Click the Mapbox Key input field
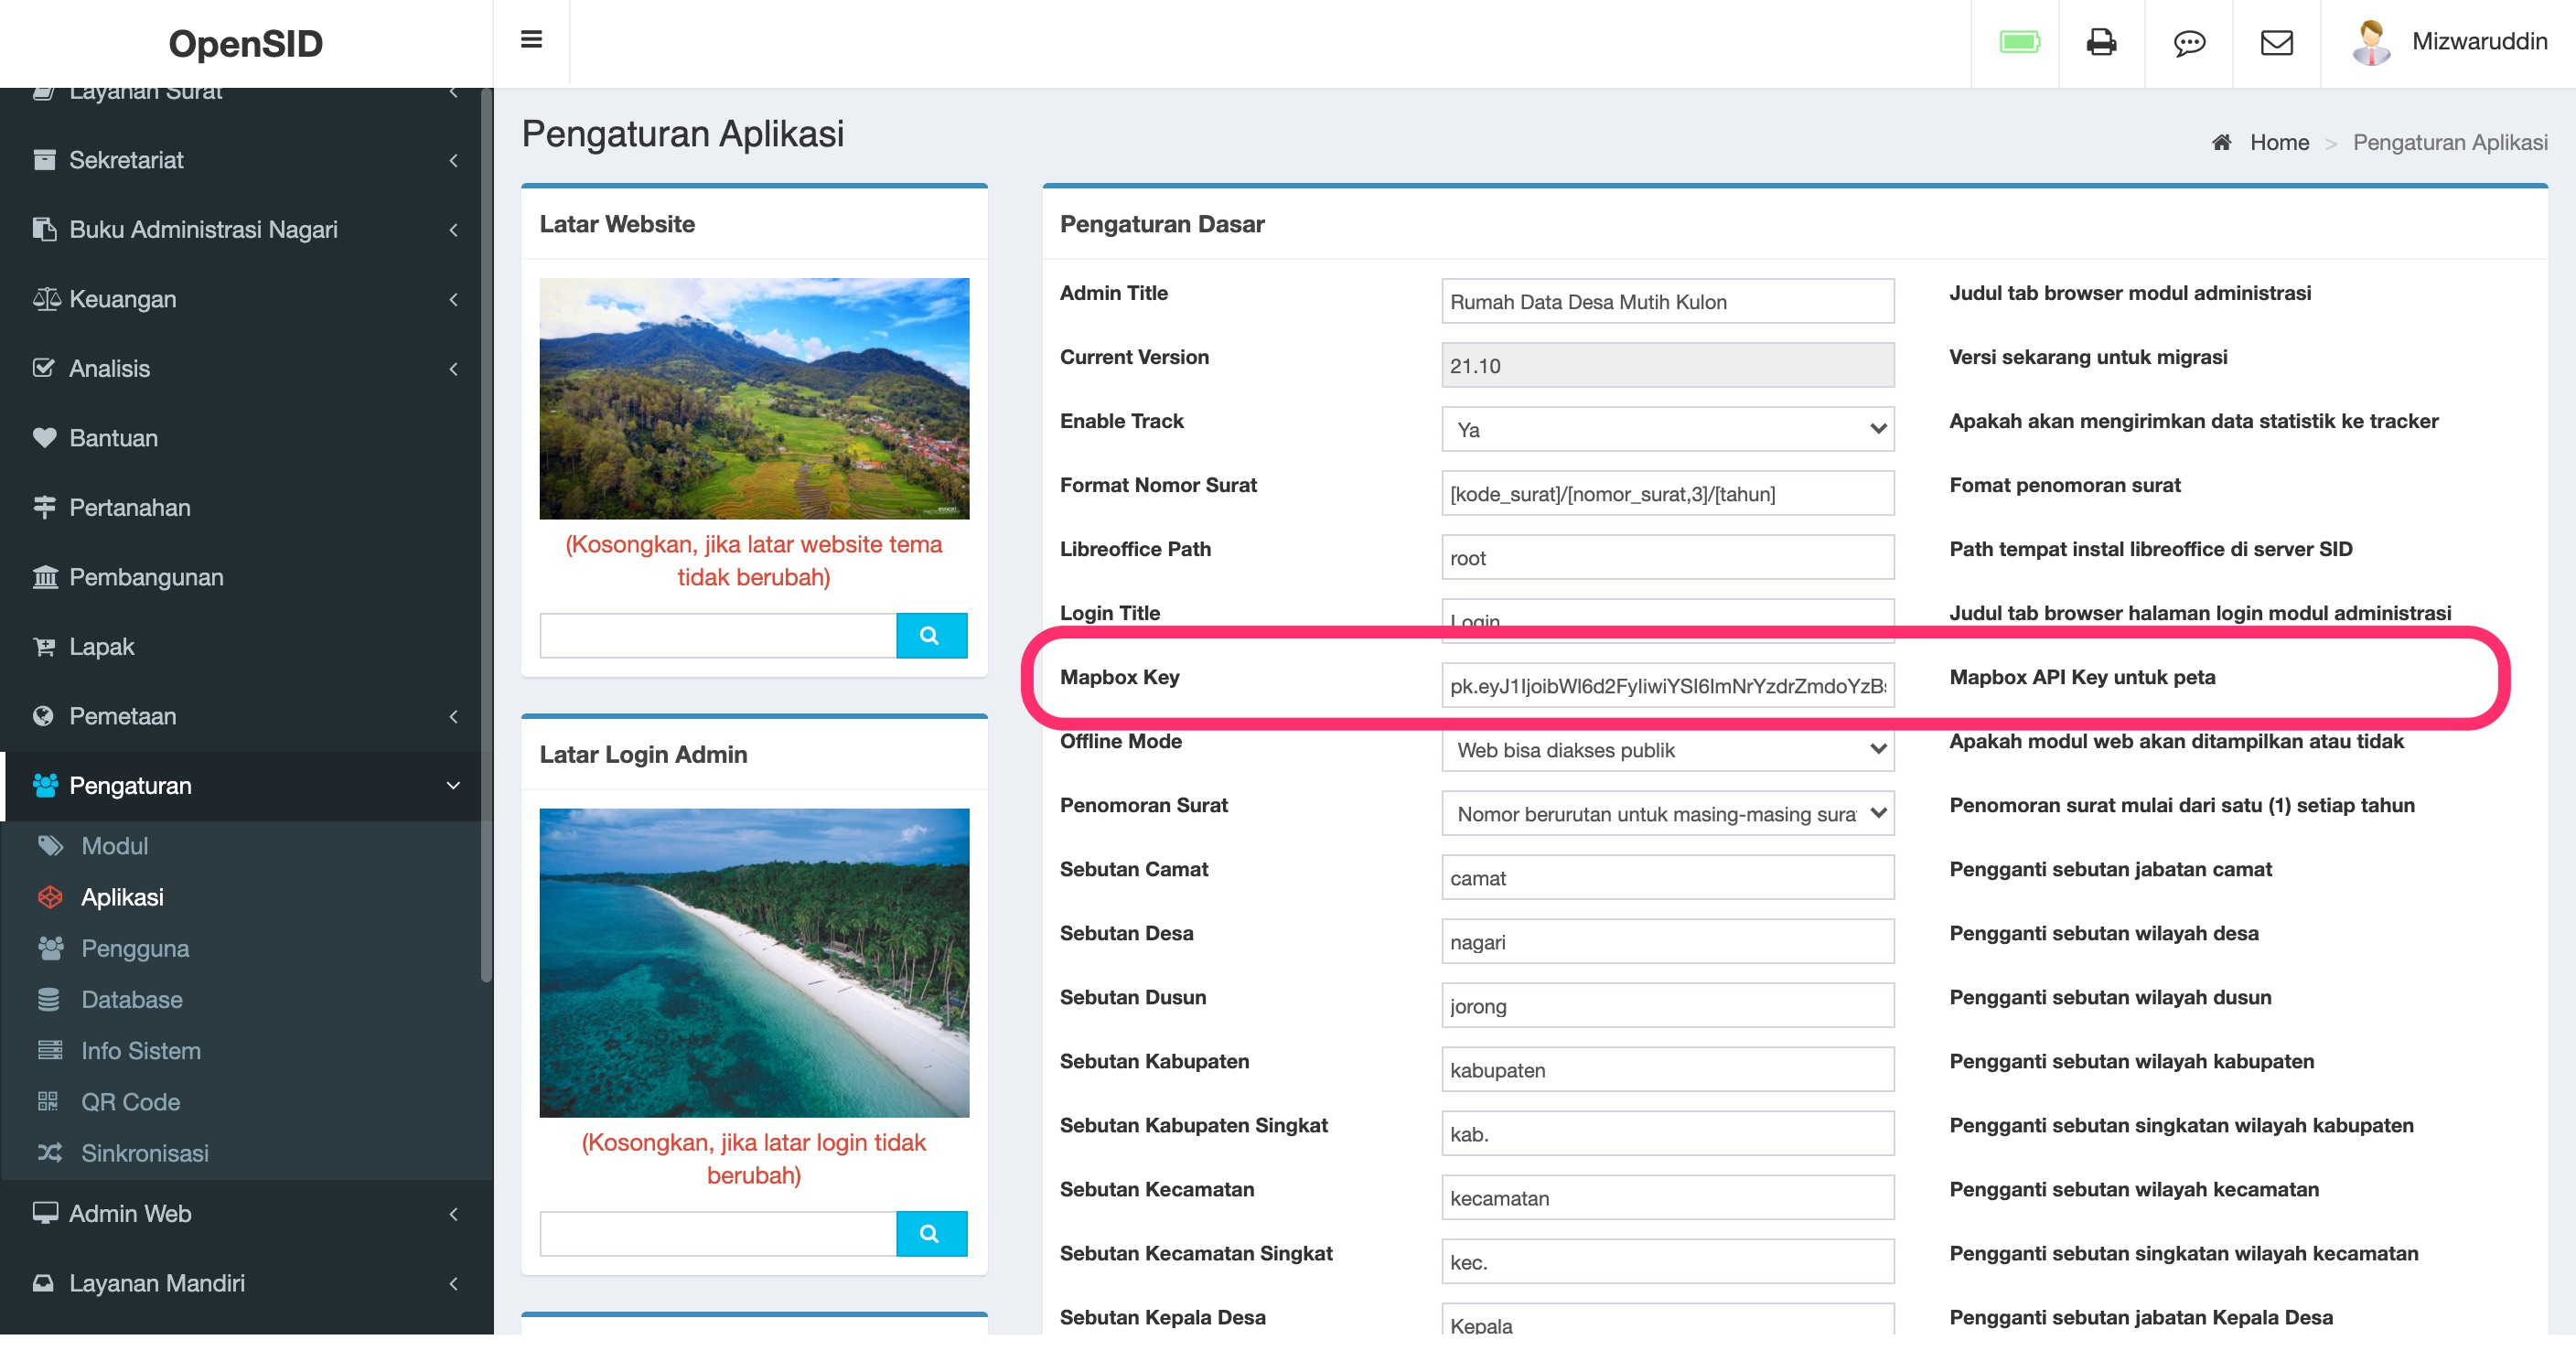The width and height of the screenshot is (2576, 1372). [x=1666, y=685]
